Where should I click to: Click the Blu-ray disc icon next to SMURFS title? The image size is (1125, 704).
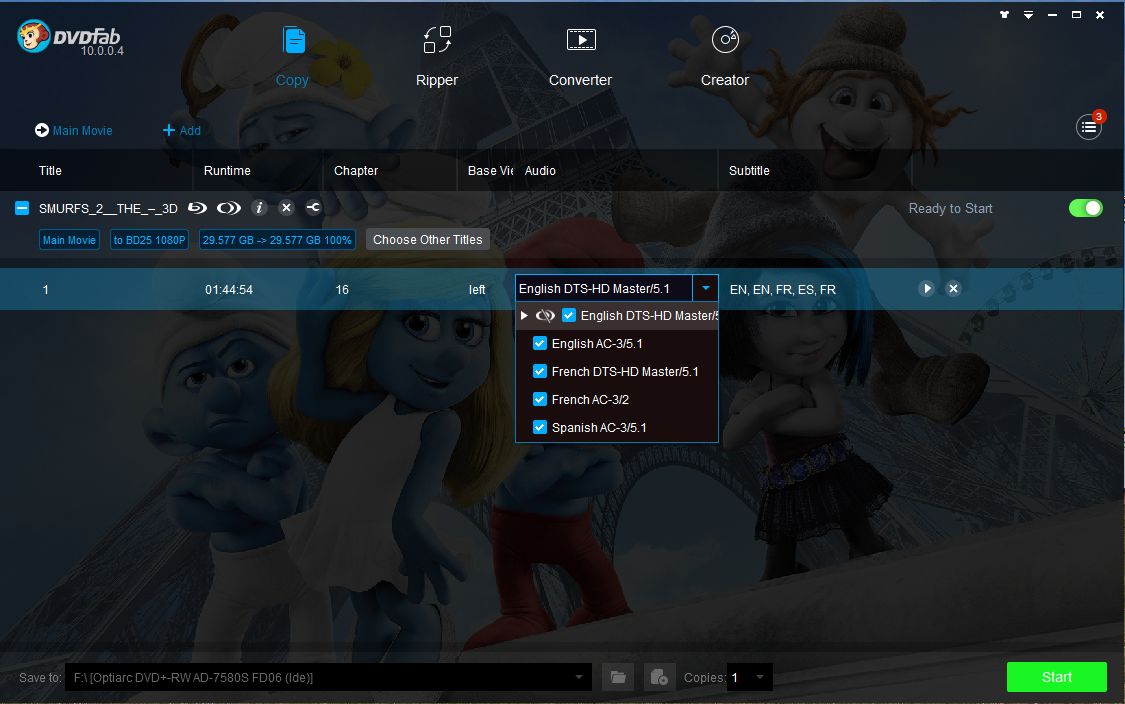tap(197, 208)
